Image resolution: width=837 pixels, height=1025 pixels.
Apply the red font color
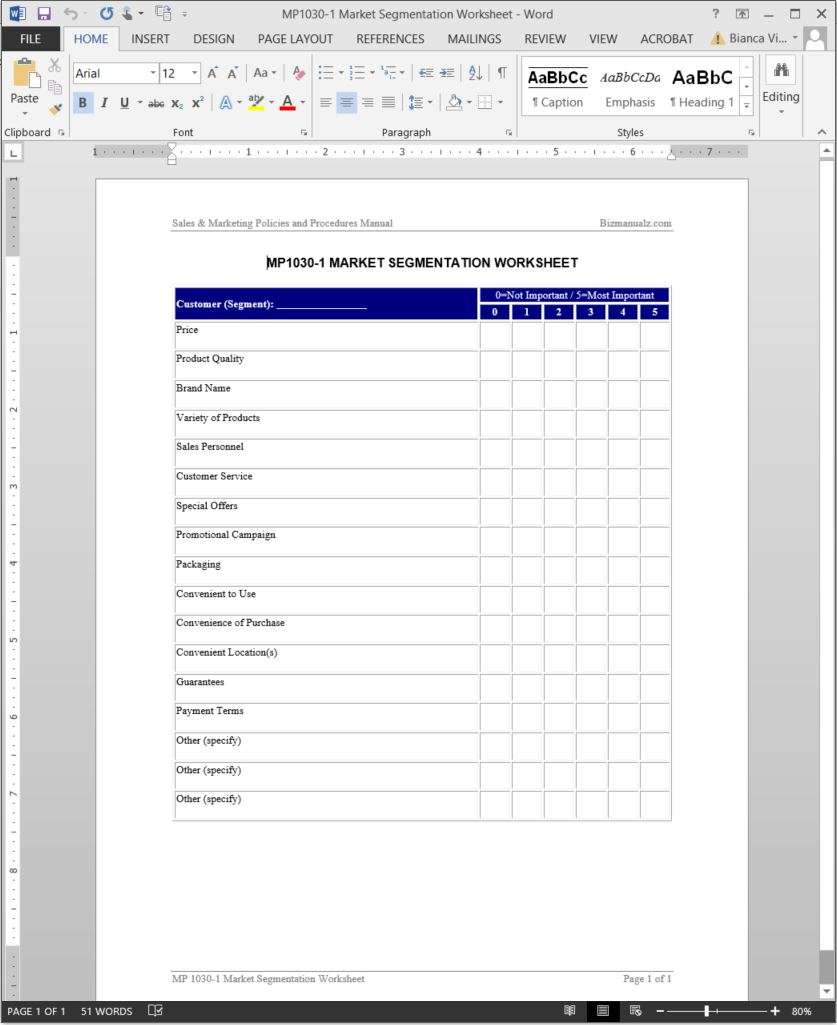coord(287,103)
